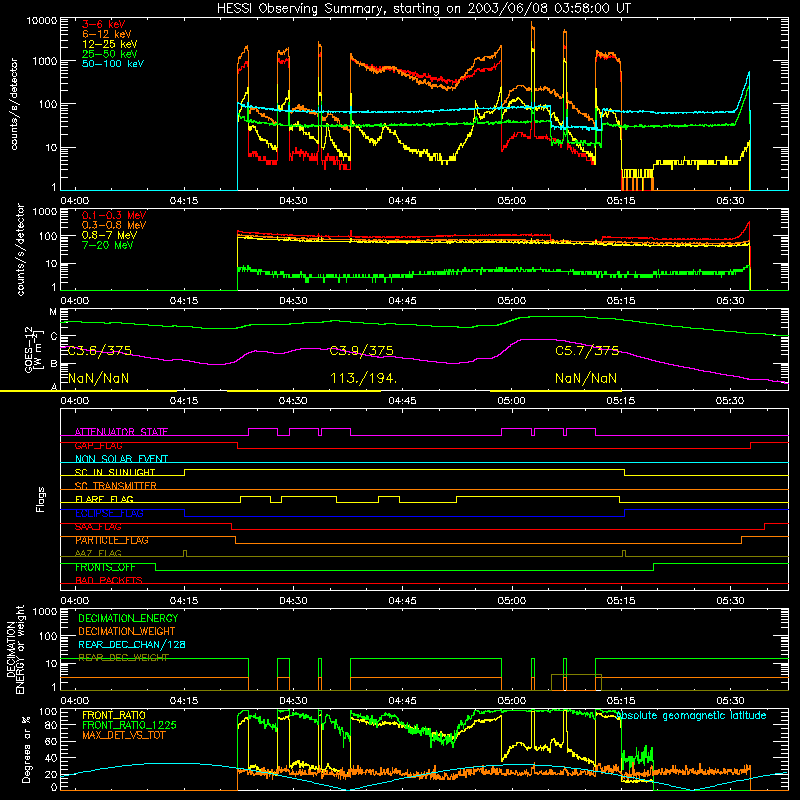Select the PARTICLE_FLAG label
This screenshot has width=800, height=800.
(112, 540)
